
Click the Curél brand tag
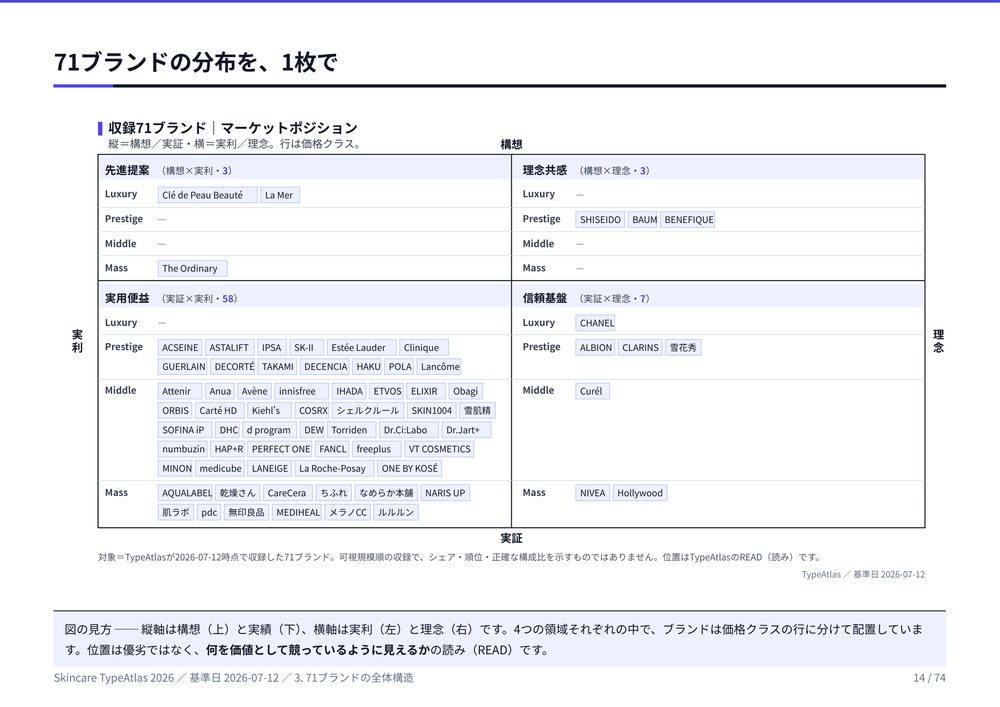tap(592, 391)
